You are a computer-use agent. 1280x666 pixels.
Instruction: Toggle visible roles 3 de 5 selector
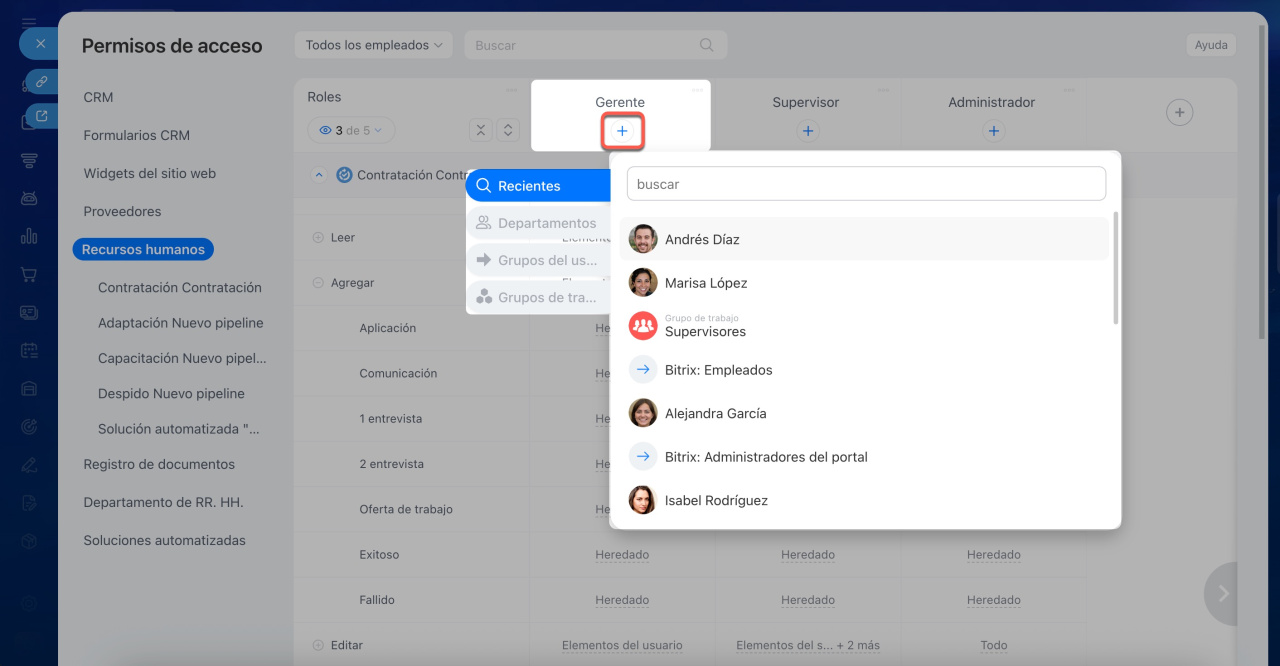[351, 130]
